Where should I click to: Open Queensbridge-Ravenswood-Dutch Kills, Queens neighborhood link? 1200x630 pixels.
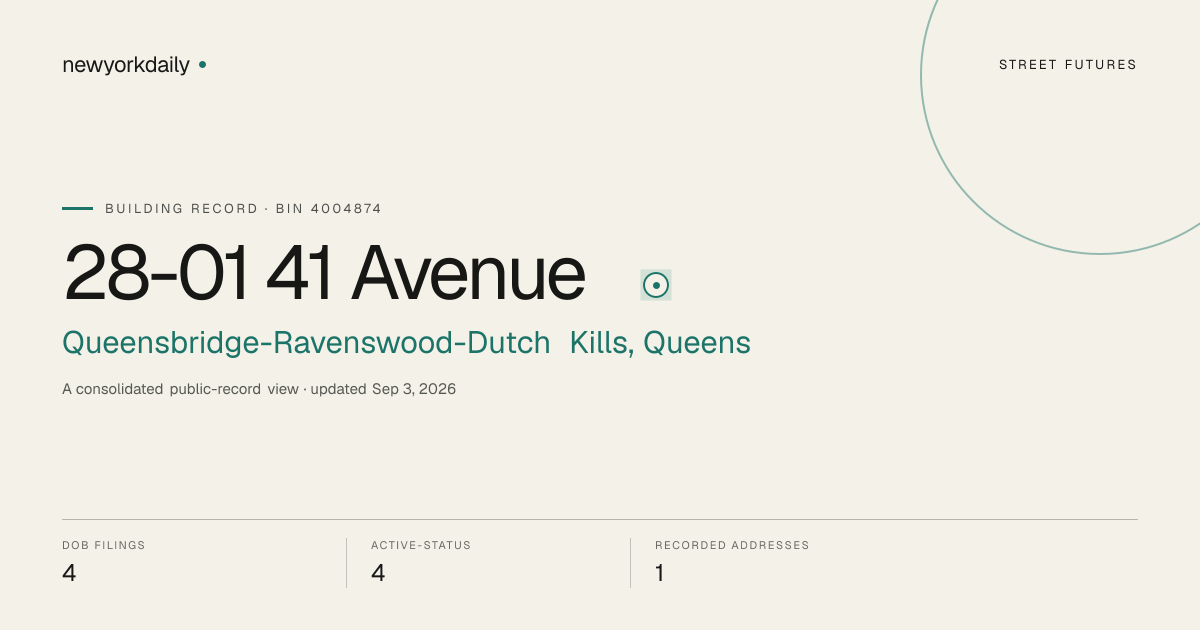[406, 343]
